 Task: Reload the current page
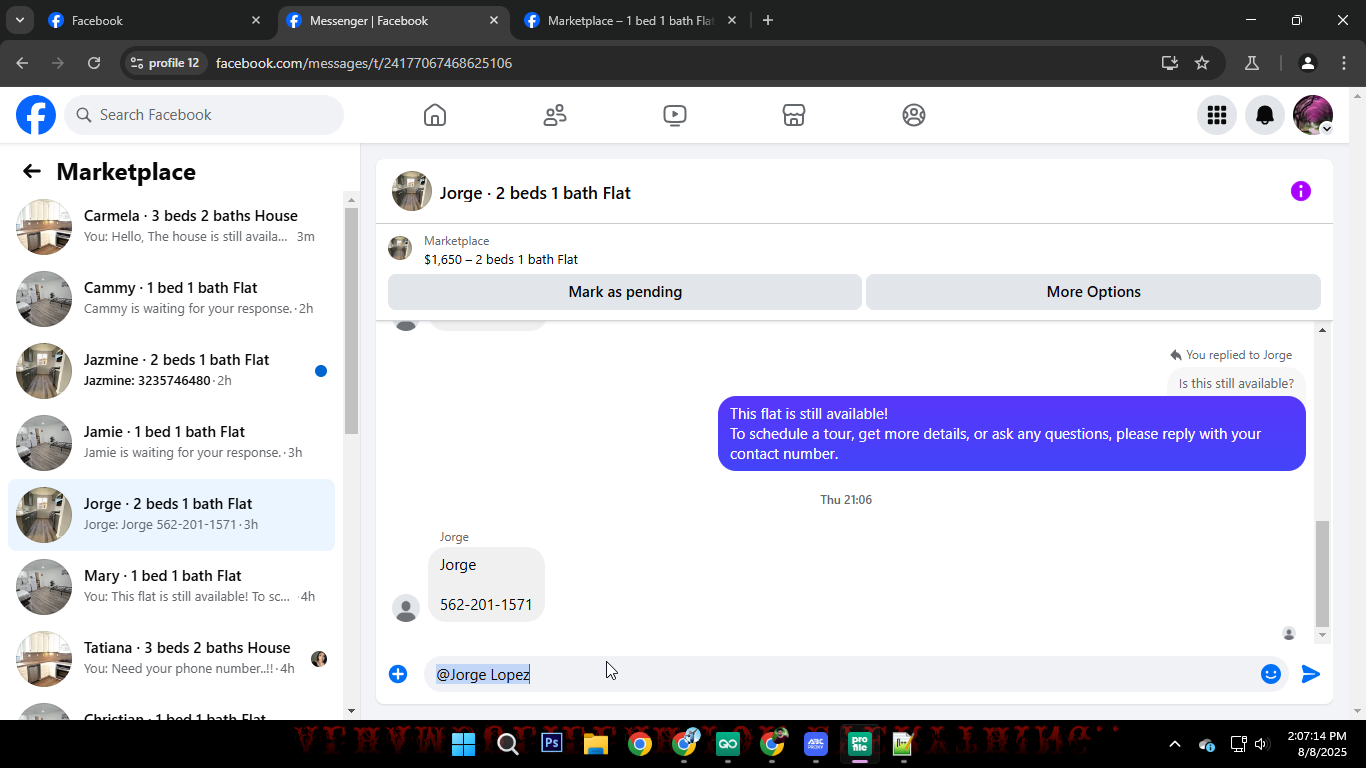94,63
